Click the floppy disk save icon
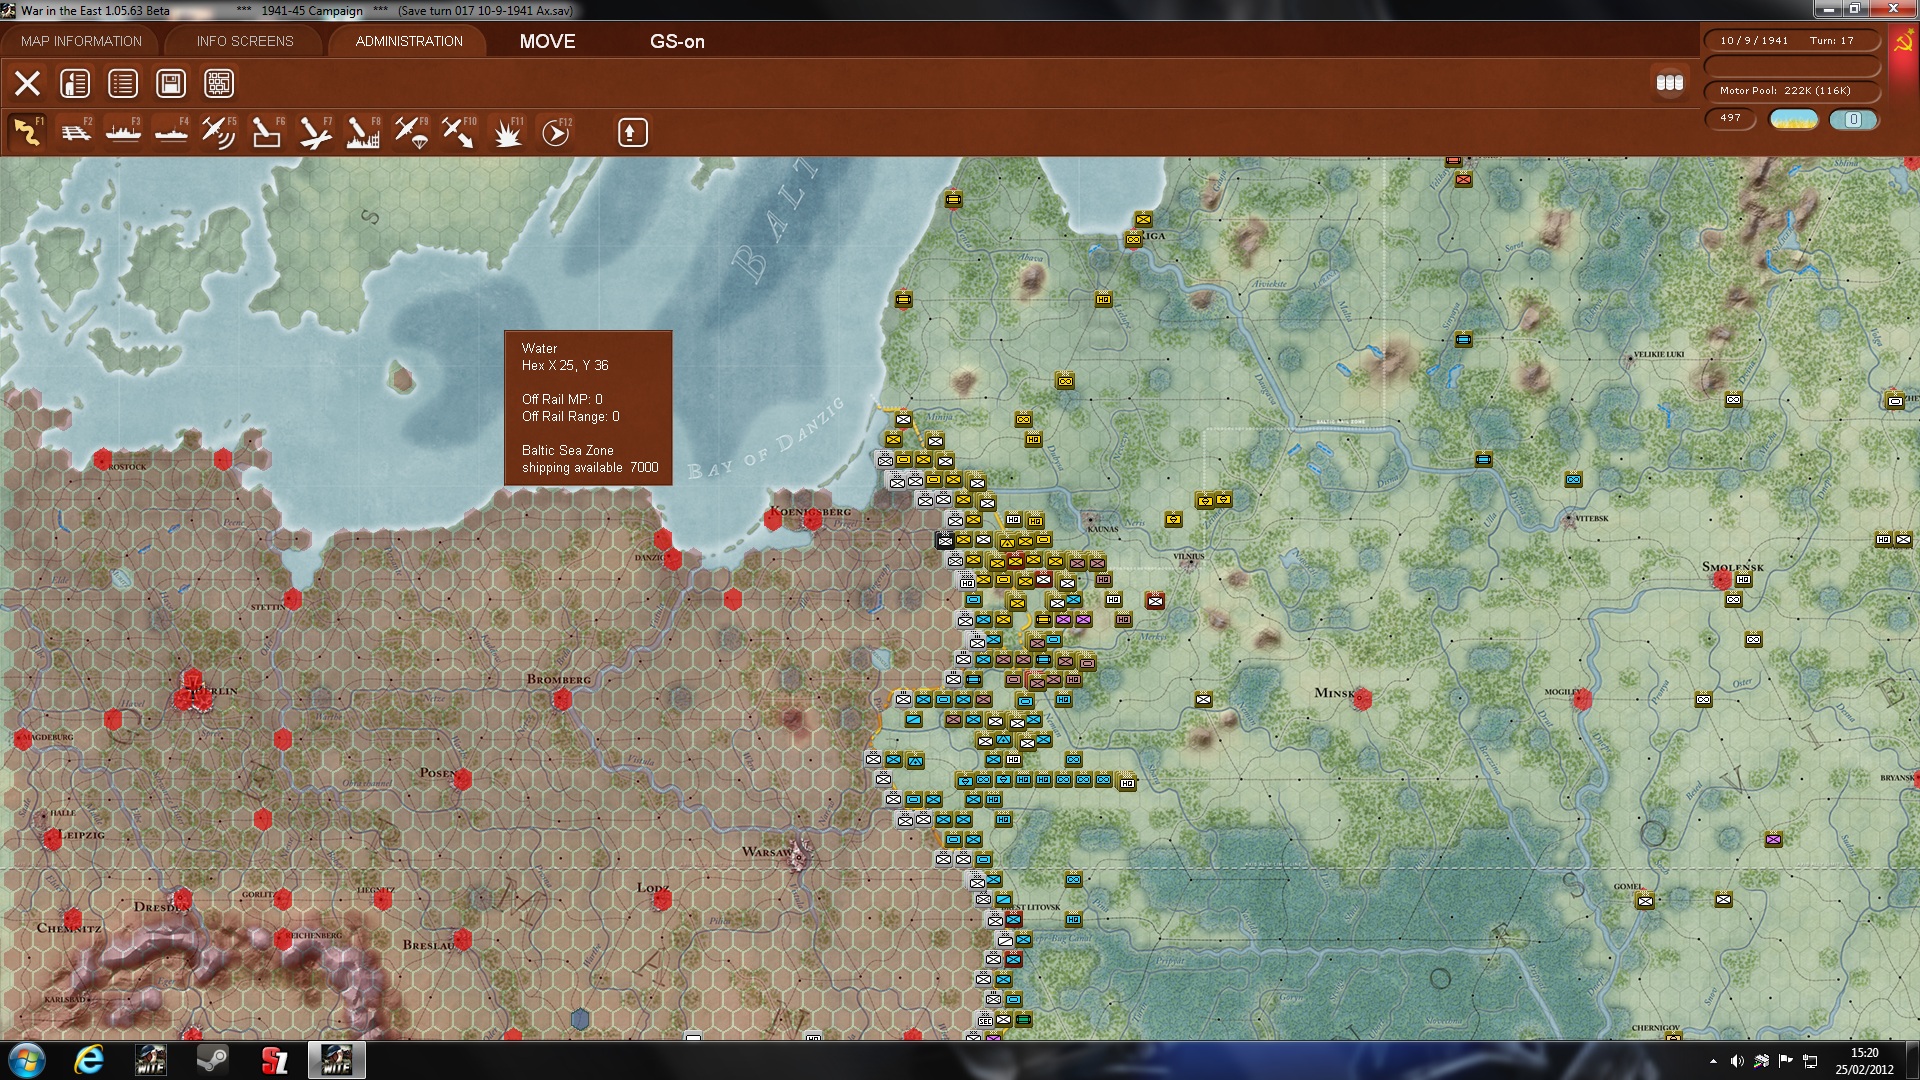This screenshot has width=1920, height=1080. (x=171, y=83)
